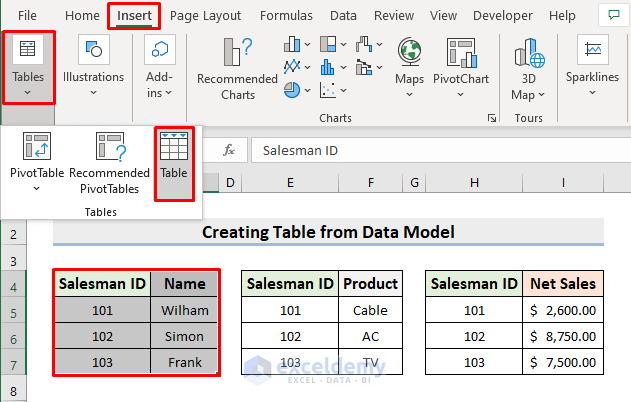631x402 pixels.
Task: Open the Charts dialog launcher
Action: pyautogui.click(x=491, y=118)
